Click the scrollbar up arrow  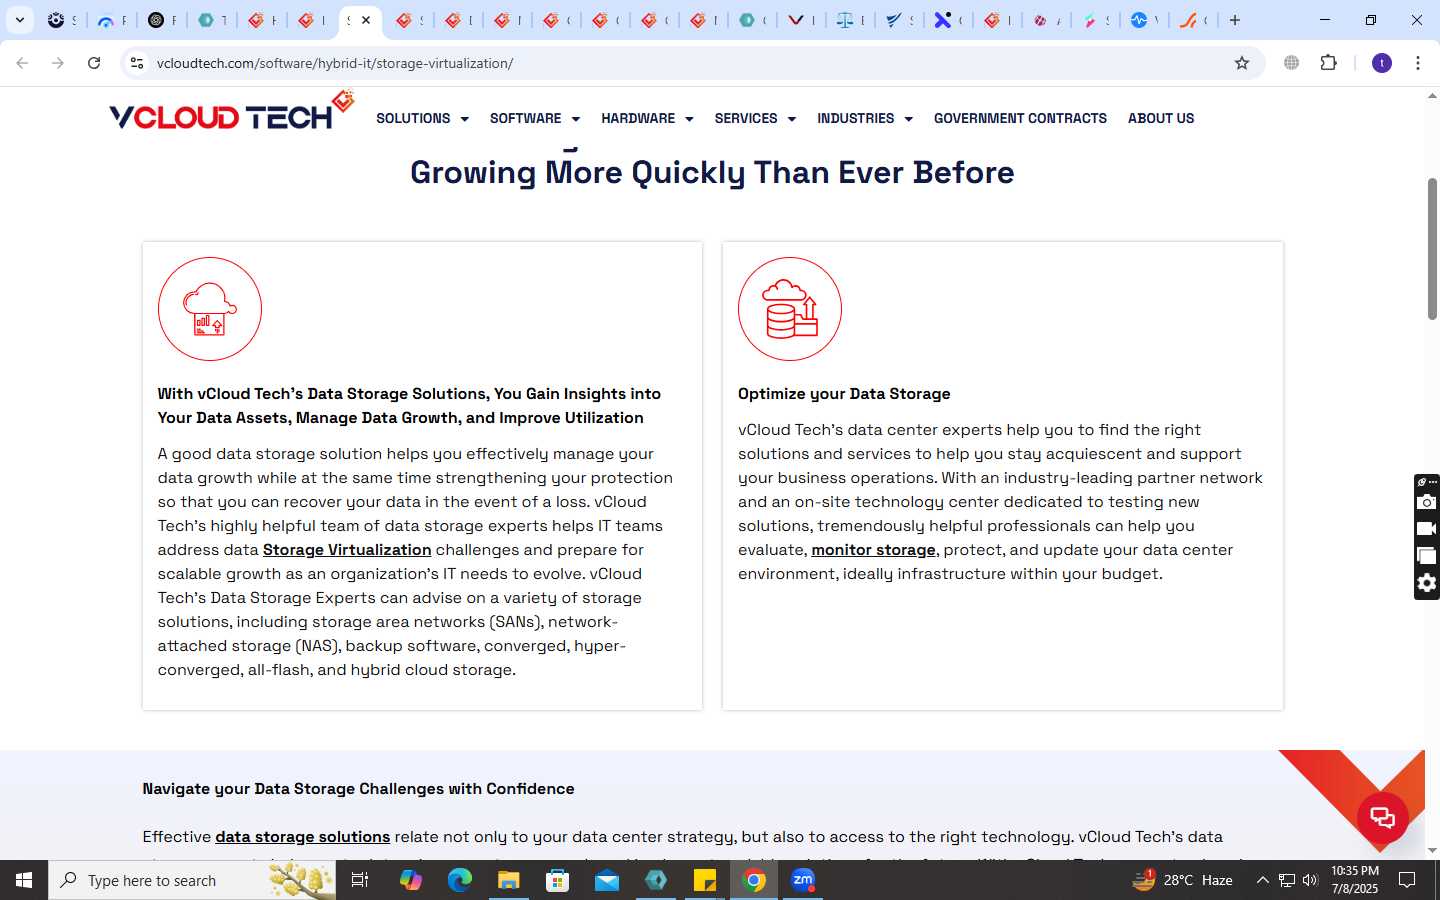coord(1432,96)
